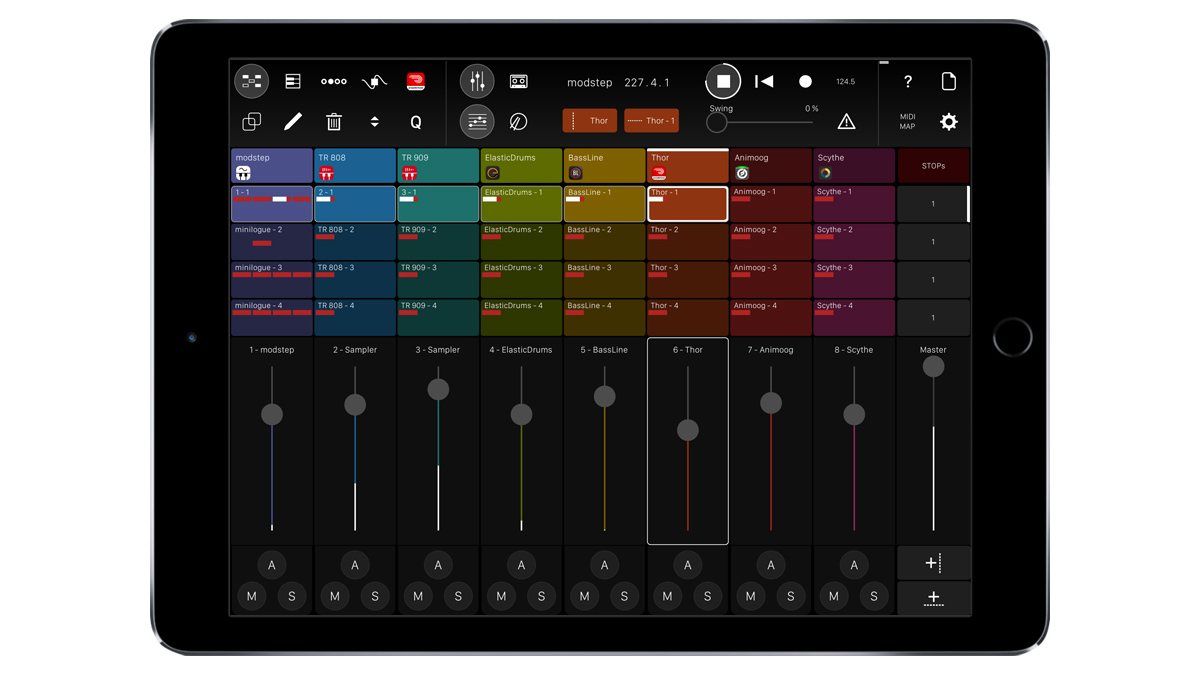Select the Scythe track header
The height and width of the screenshot is (675, 1200).
pos(854,166)
